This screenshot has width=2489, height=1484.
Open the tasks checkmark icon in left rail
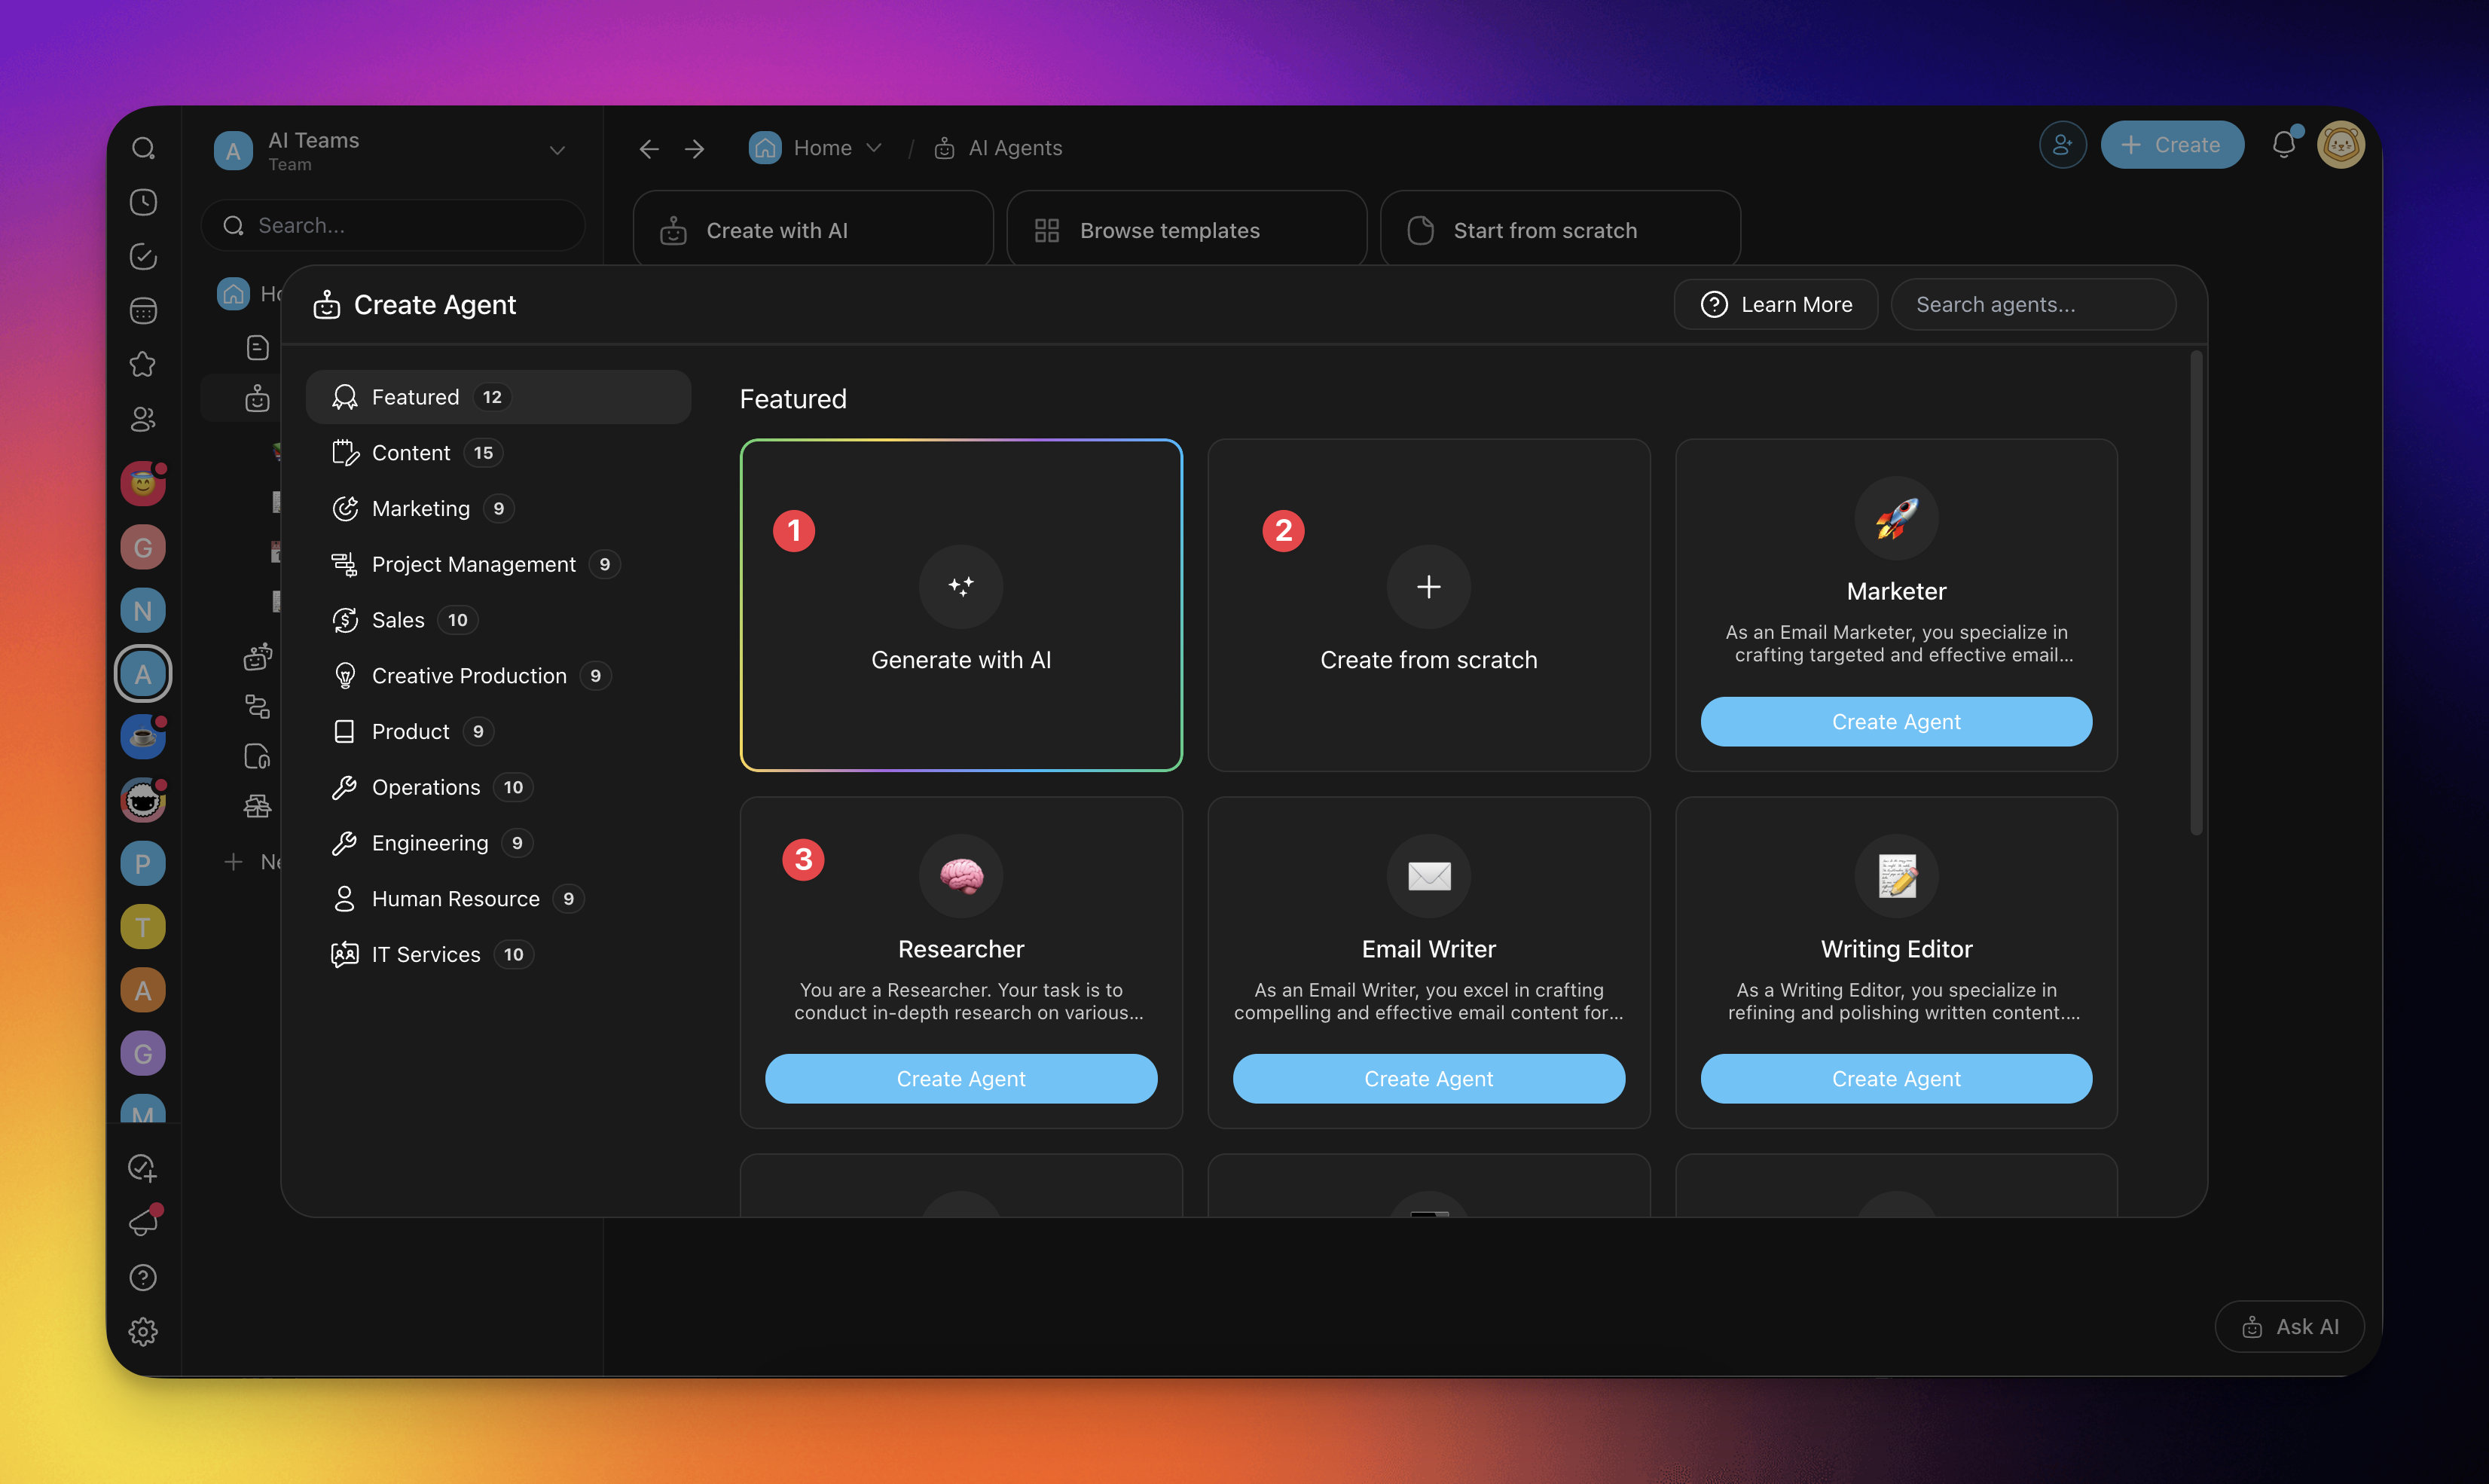point(143,256)
